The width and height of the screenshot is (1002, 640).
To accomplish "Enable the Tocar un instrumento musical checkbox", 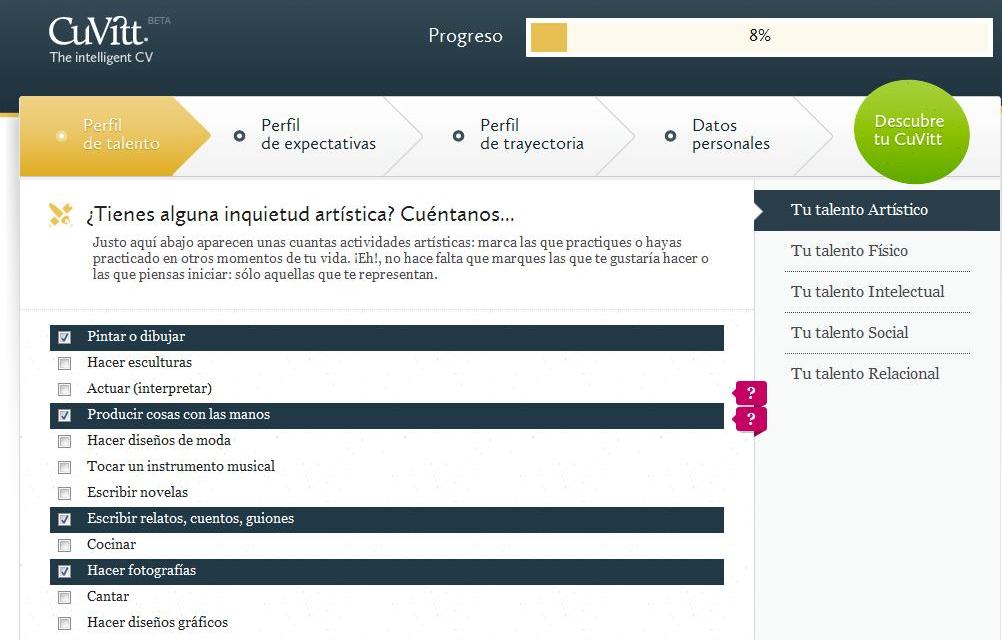I will 65,467.
